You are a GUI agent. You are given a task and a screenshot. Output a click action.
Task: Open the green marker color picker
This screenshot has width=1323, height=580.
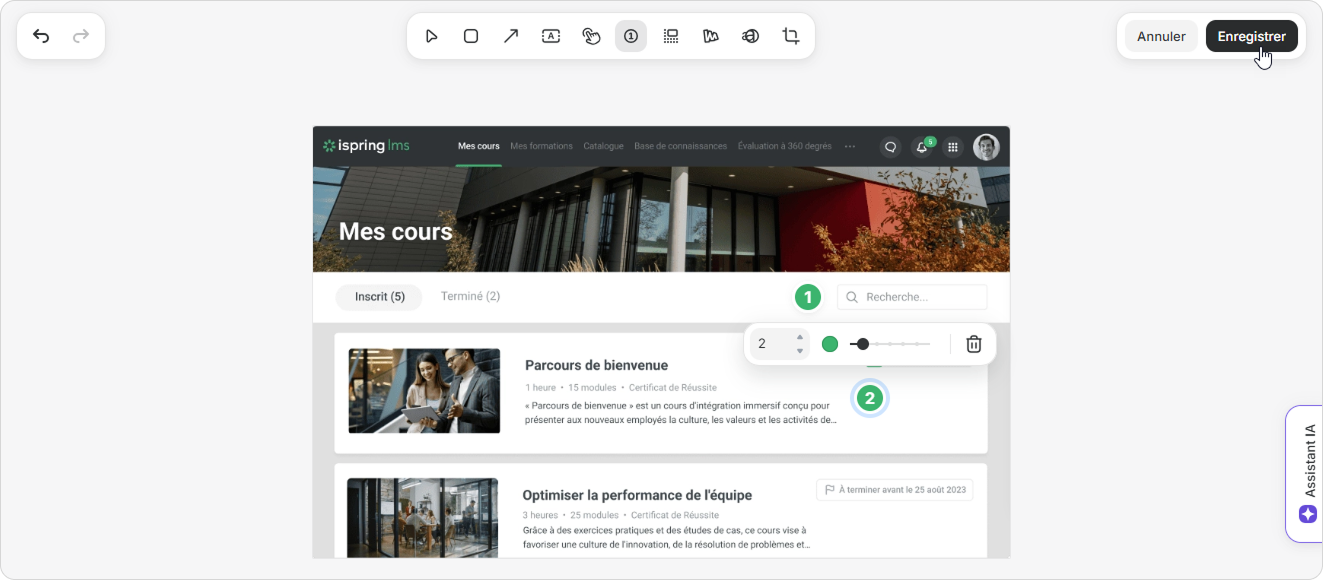(x=830, y=344)
